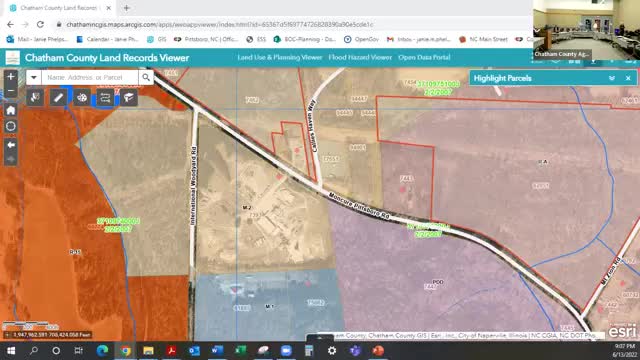The width and height of the screenshot is (640, 360).
Task: Close the Chatham County Land Records tab
Action: click(x=109, y=8)
